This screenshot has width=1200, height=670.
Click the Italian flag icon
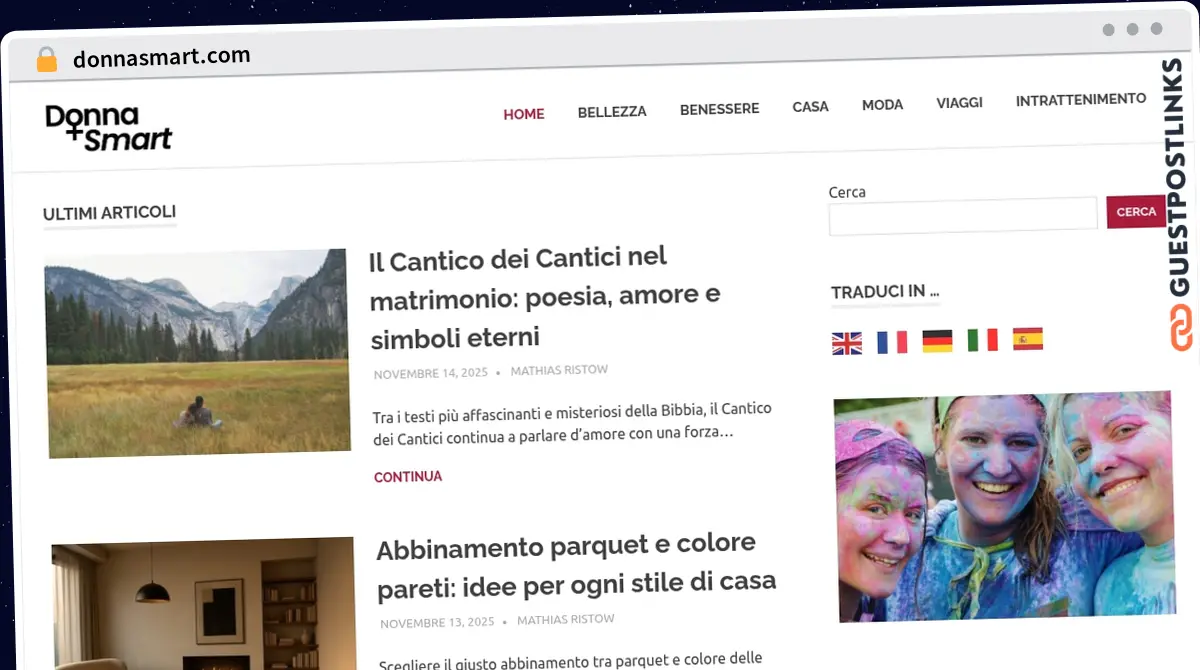point(984,339)
